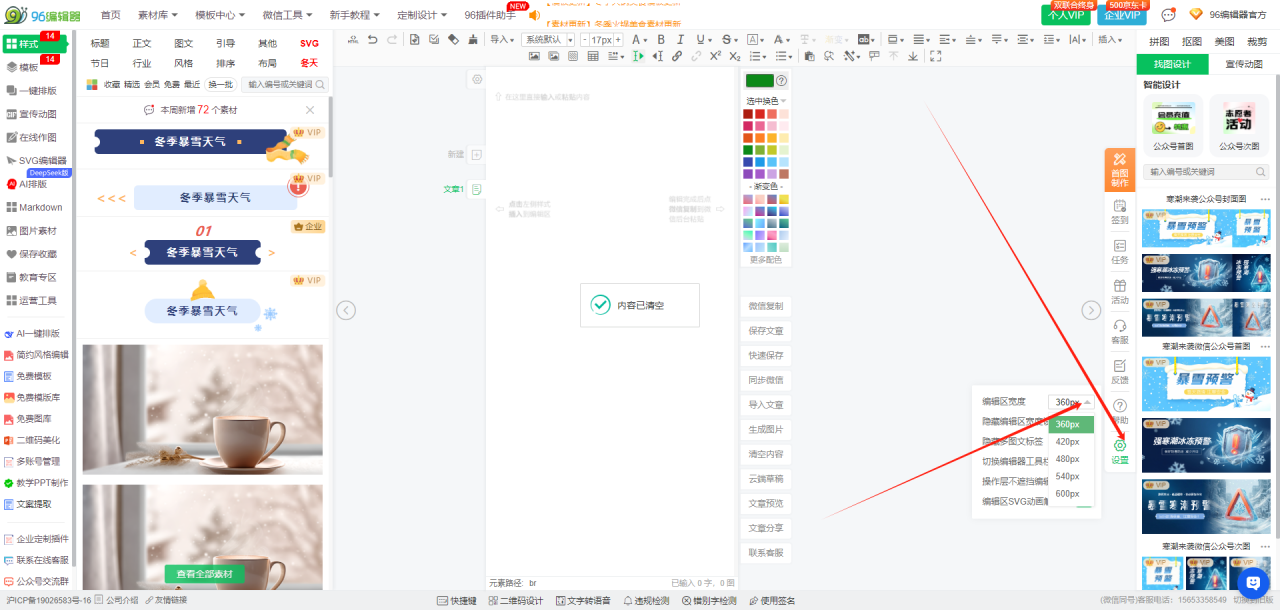Click the 签到 check-in icon
1280x610 pixels.
pos(1119,211)
